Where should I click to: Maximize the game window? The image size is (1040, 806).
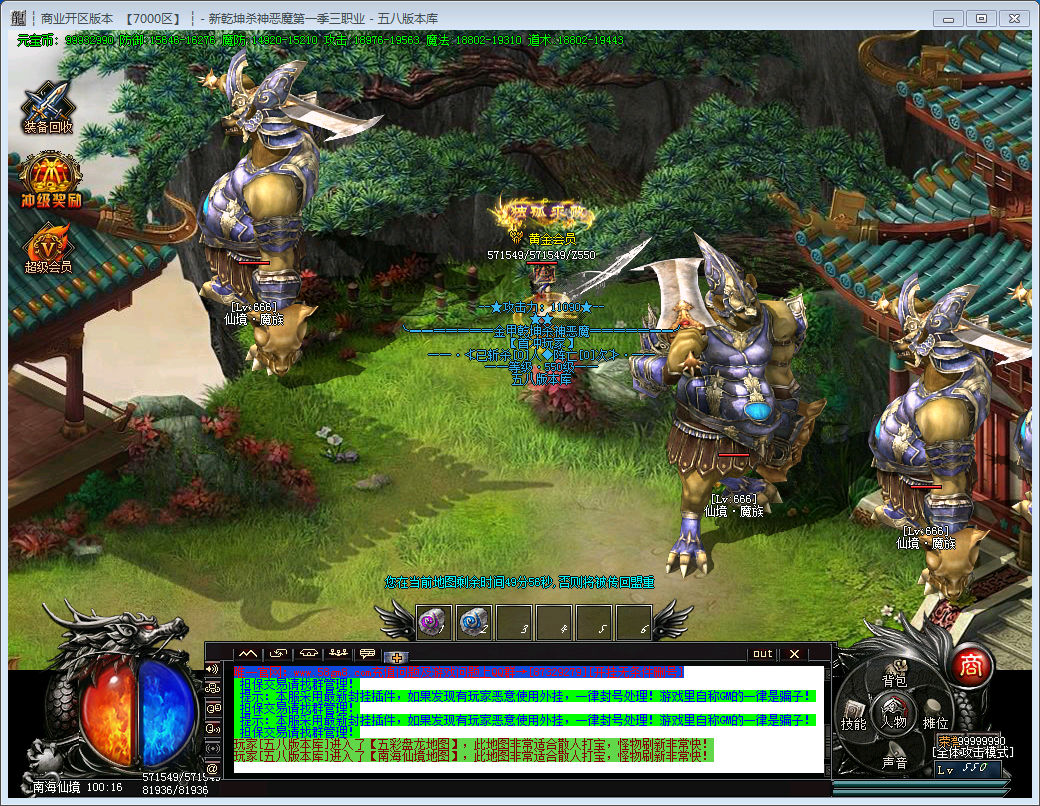coord(981,19)
